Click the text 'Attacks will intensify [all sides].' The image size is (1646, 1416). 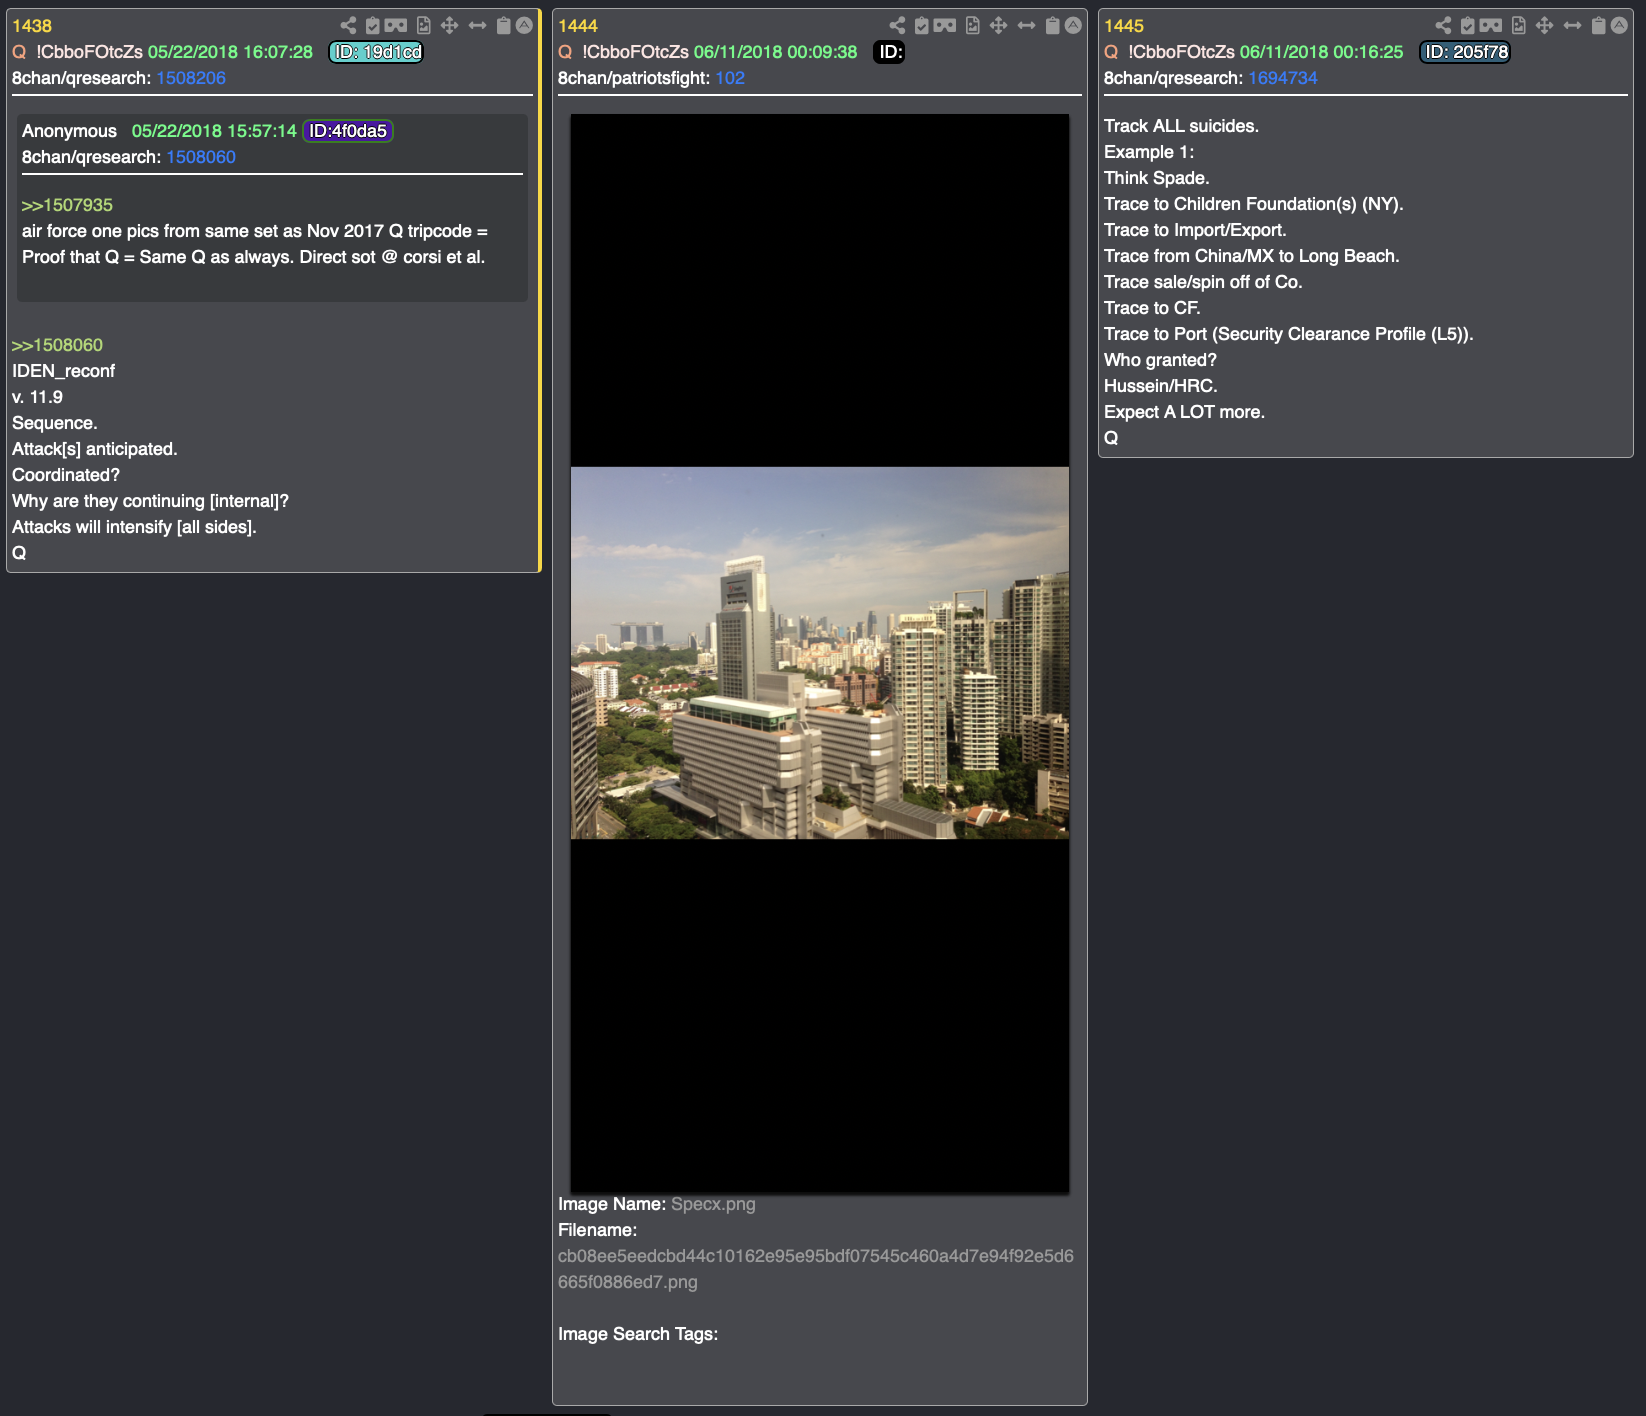(x=134, y=527)
